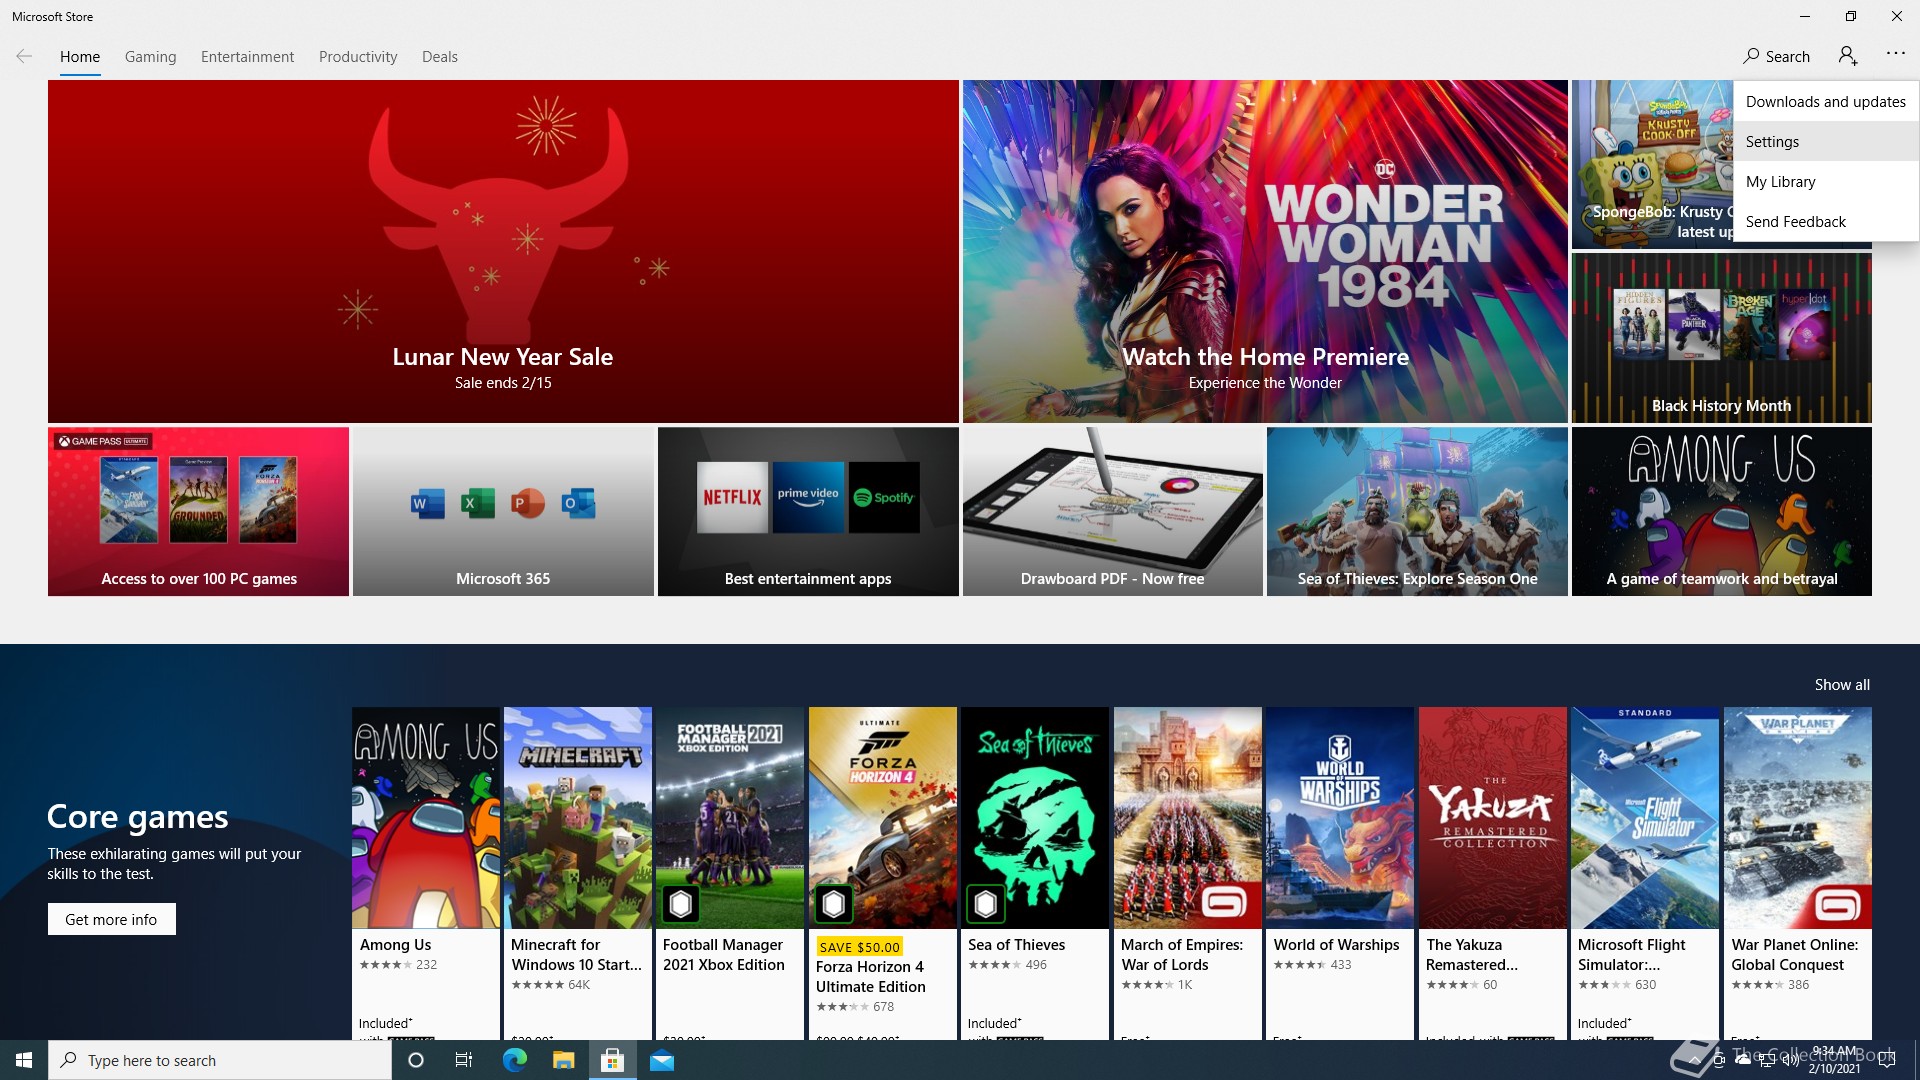Open the account sign-in icon
The width and height of the screenshot is (1920, 1080).
[x=1848, y=56]
